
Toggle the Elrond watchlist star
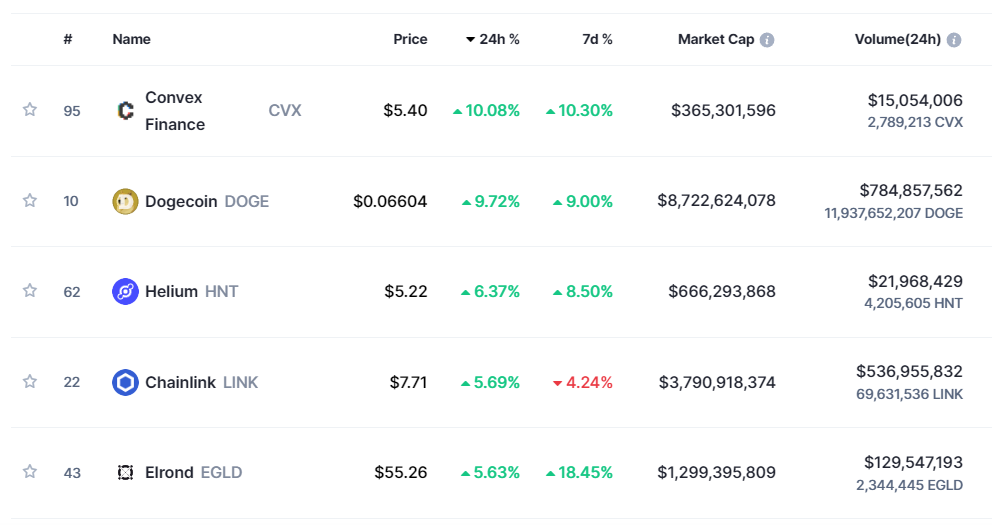pos(30,471)
